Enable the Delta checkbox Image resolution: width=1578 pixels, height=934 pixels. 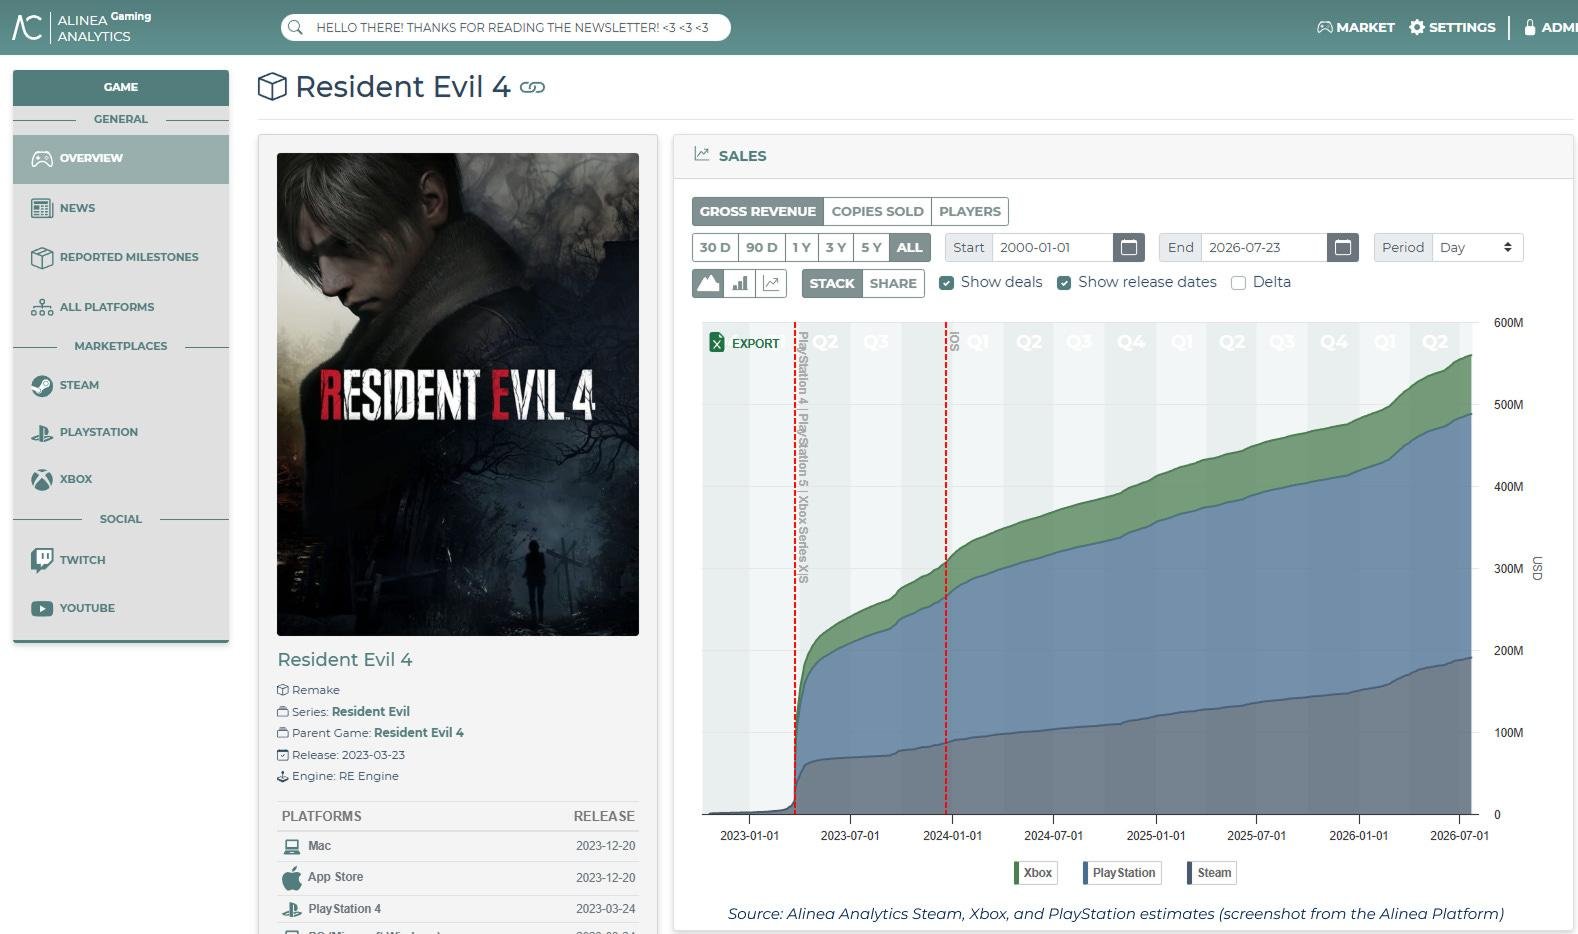(1238, 283)
